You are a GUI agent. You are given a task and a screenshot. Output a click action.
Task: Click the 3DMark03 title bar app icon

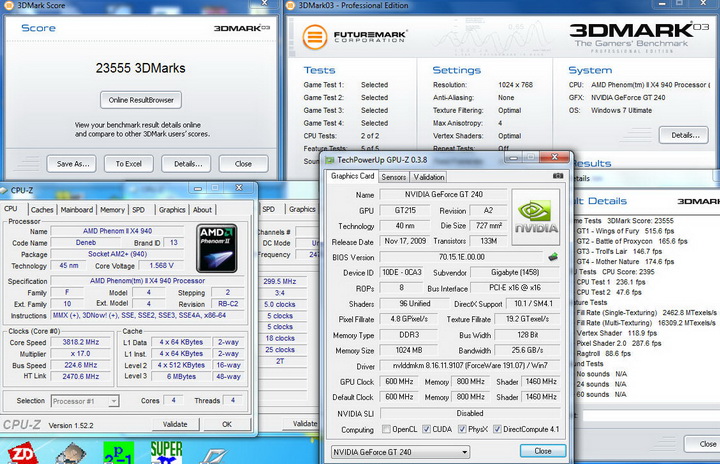pyautogui.click(x=290, y=6)
